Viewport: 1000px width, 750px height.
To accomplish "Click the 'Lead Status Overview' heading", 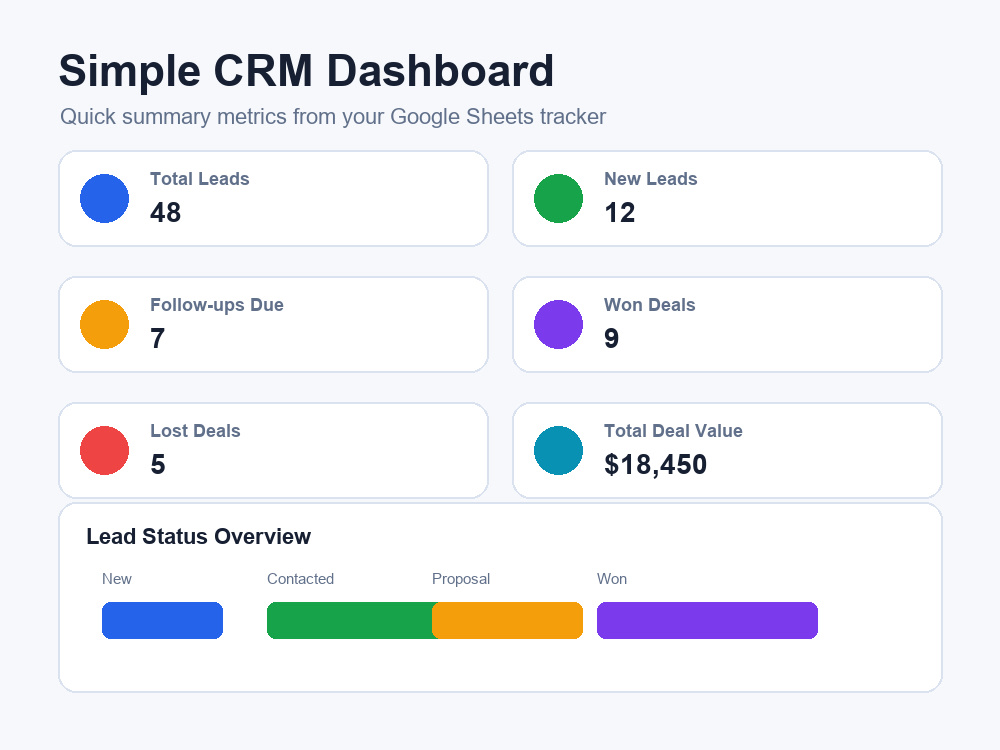I will (198, 536).
